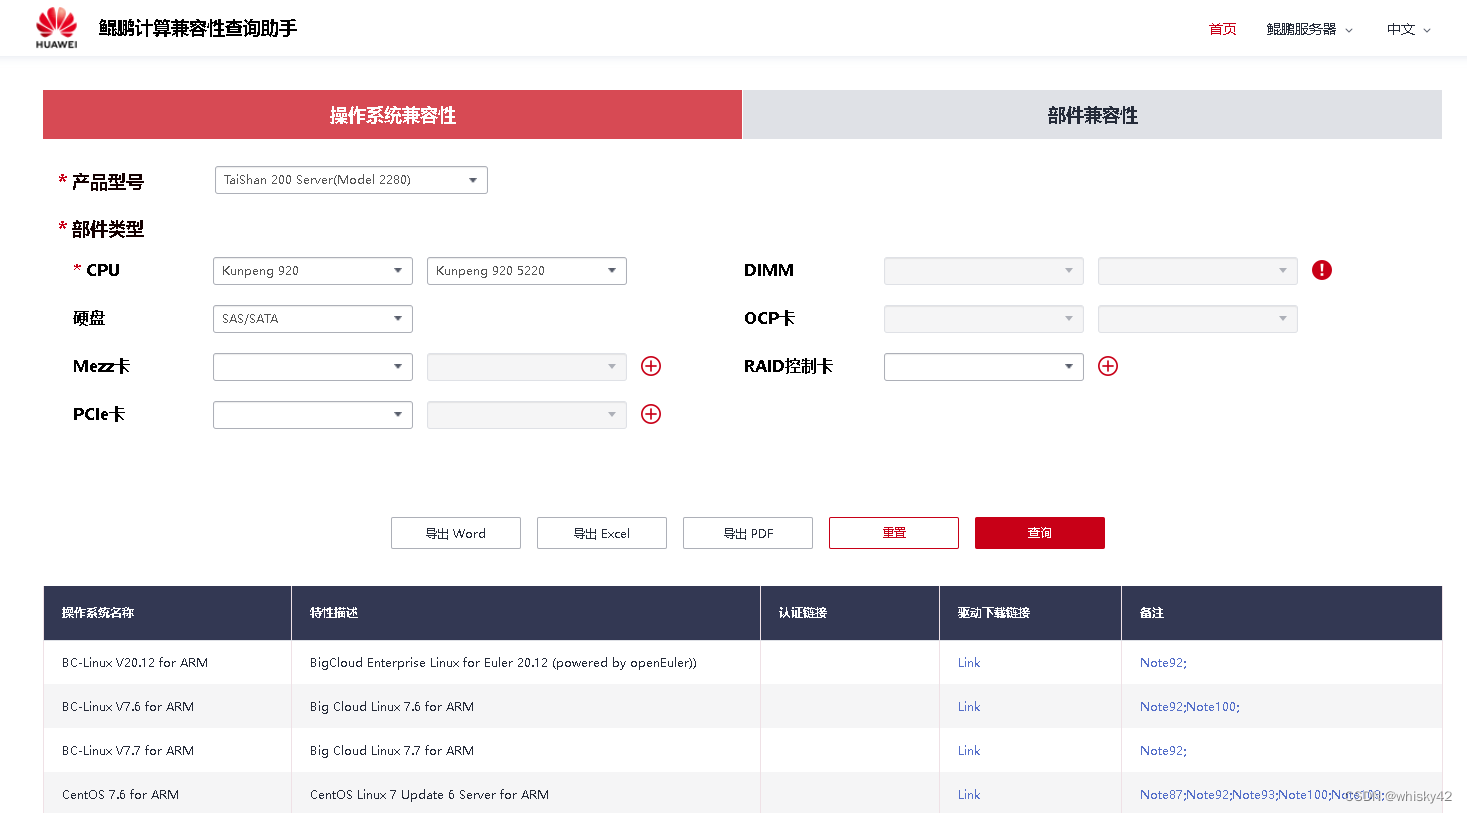Open the first PCIe卡 dropdown
Viewport: 1467px width, 813px height.
(313, 415)
